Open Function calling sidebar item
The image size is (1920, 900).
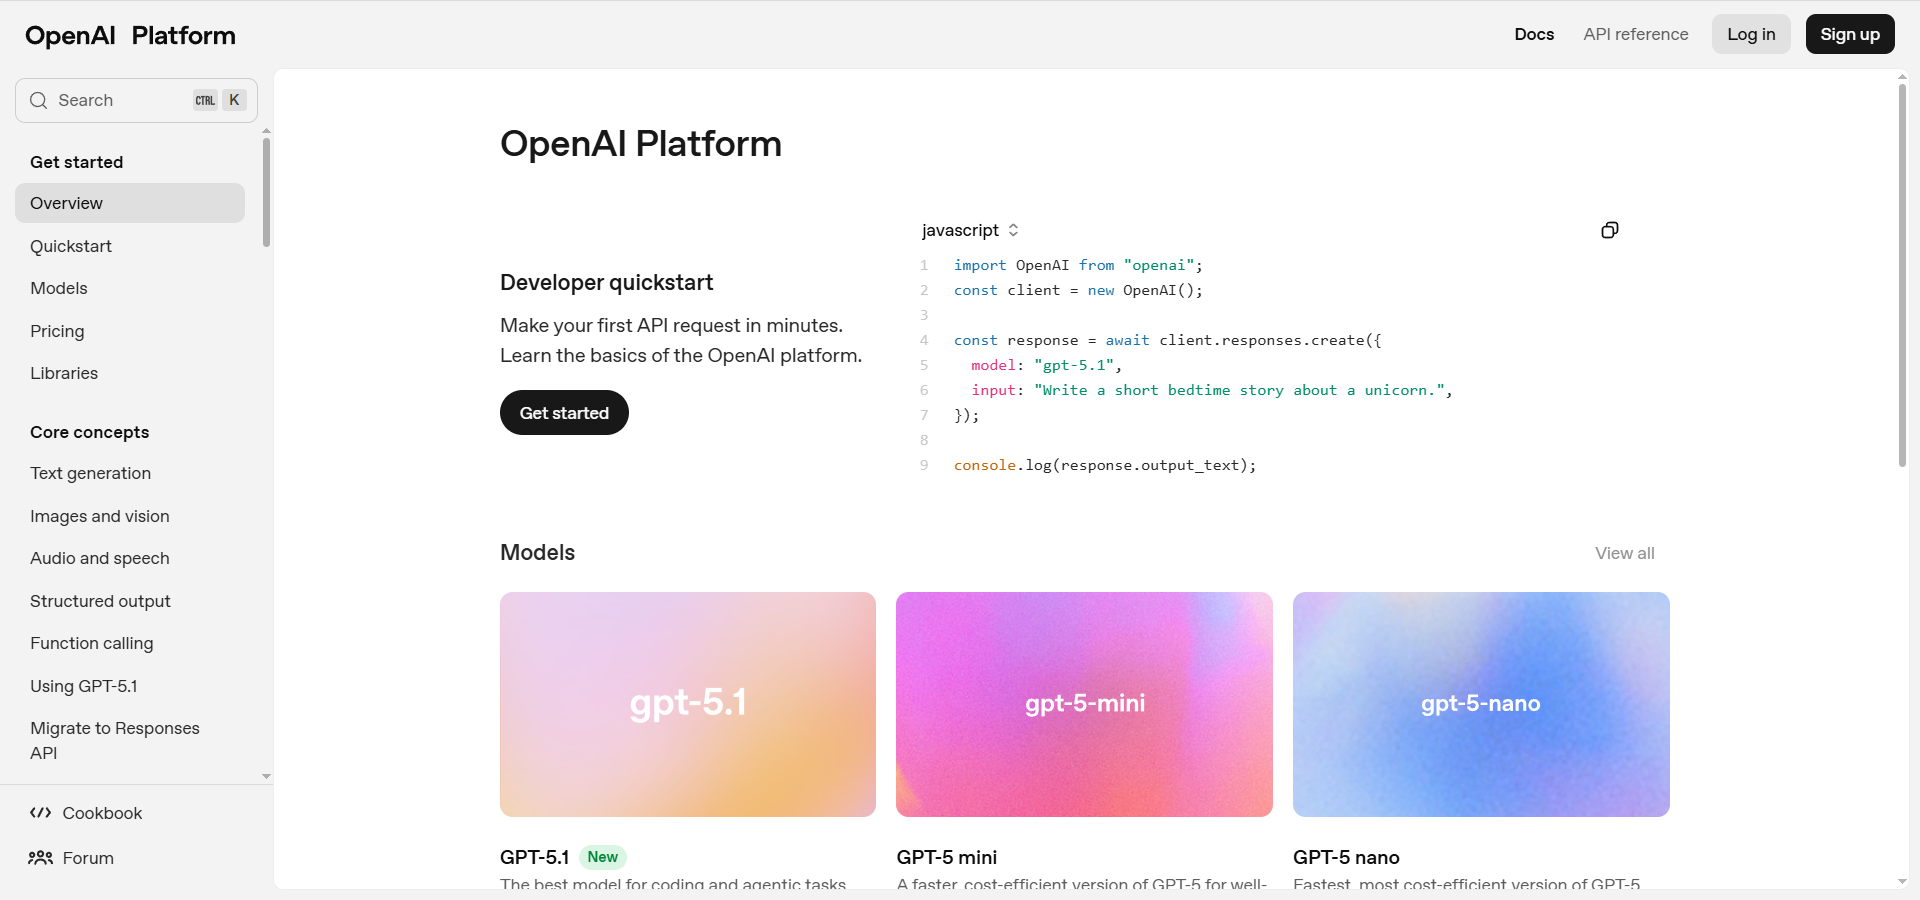coord(92,643)
